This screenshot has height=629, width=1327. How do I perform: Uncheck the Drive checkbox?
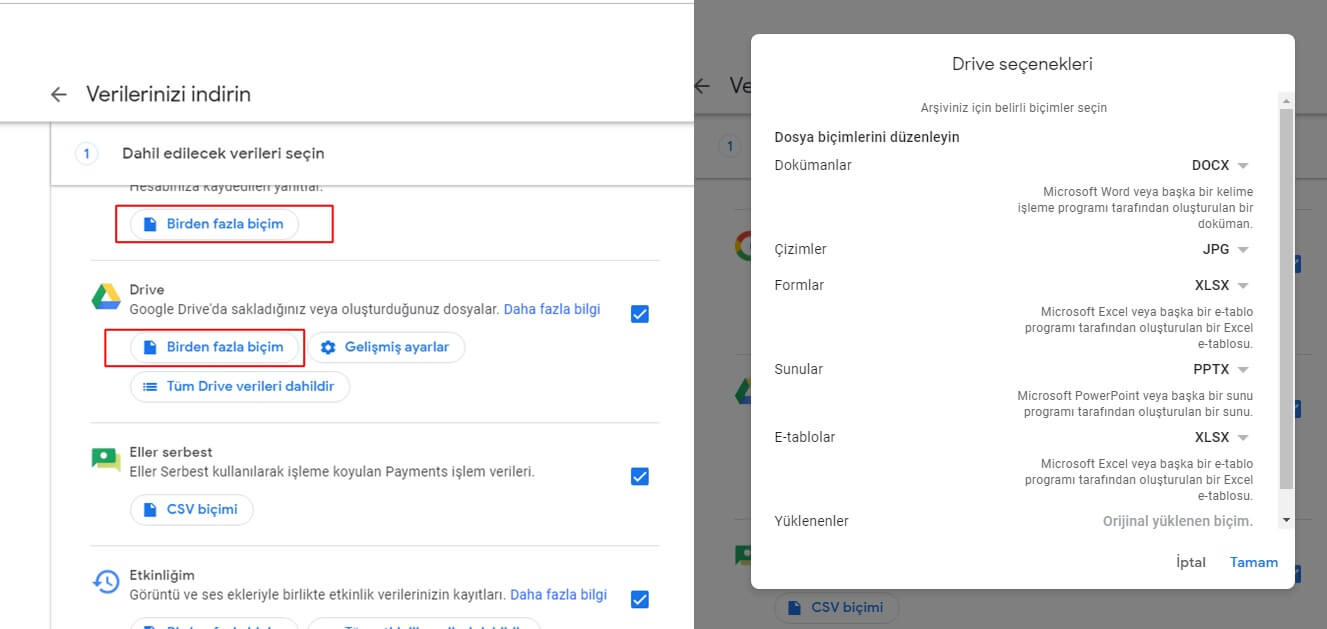640,314
